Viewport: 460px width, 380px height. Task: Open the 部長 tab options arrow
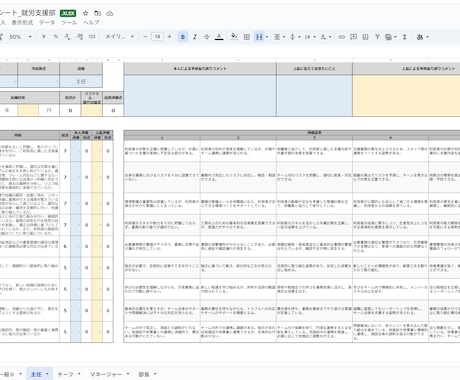click(155, 374)
